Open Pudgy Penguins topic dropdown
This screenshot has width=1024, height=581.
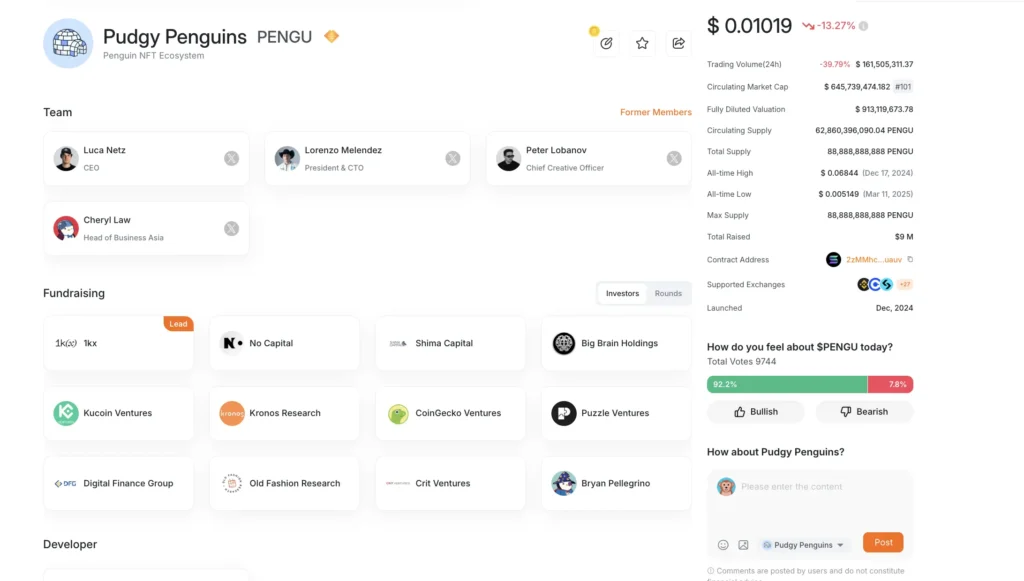[803, 545]
